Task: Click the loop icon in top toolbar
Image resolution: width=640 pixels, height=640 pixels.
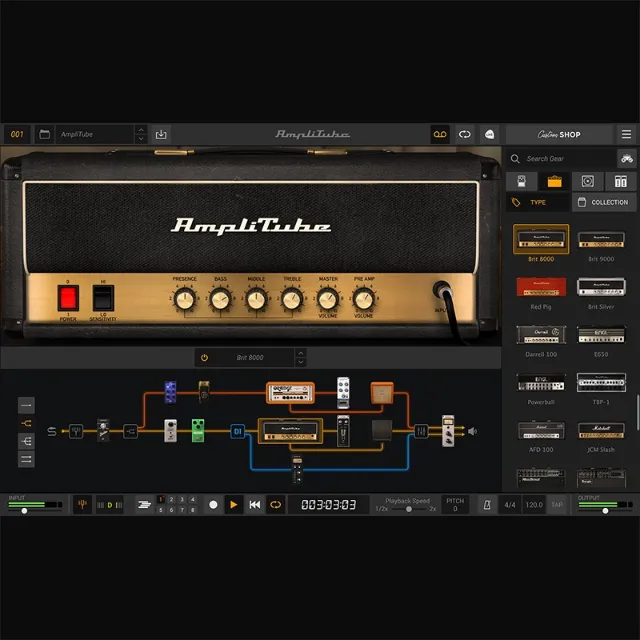Action: (x=465, y=134)
